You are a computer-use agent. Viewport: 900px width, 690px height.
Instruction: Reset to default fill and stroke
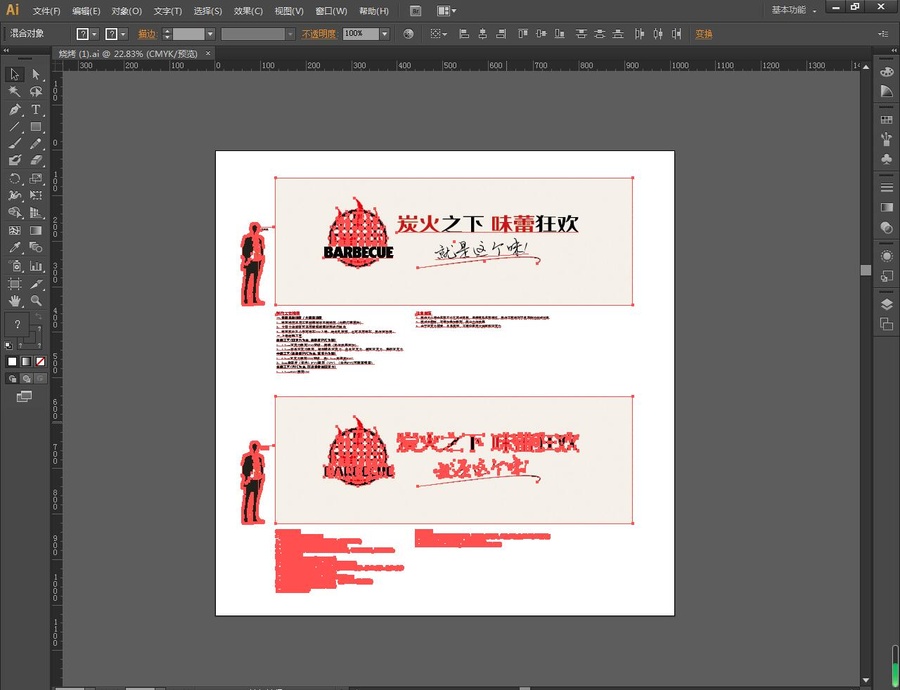pos(9,346)
